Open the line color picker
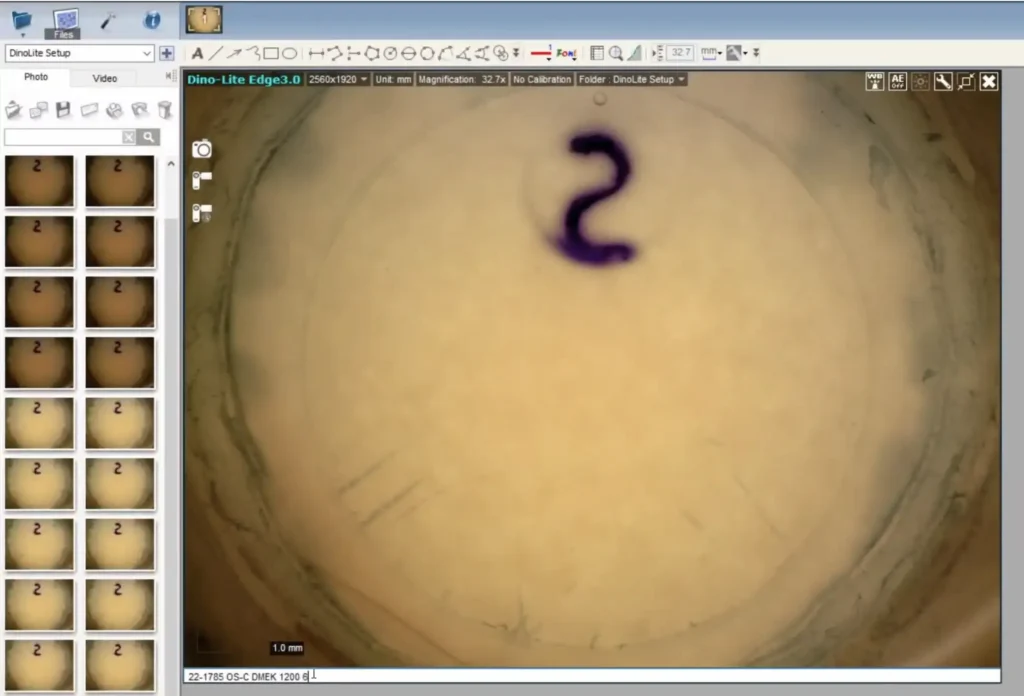1024x696 pixels. coord(541,53)
